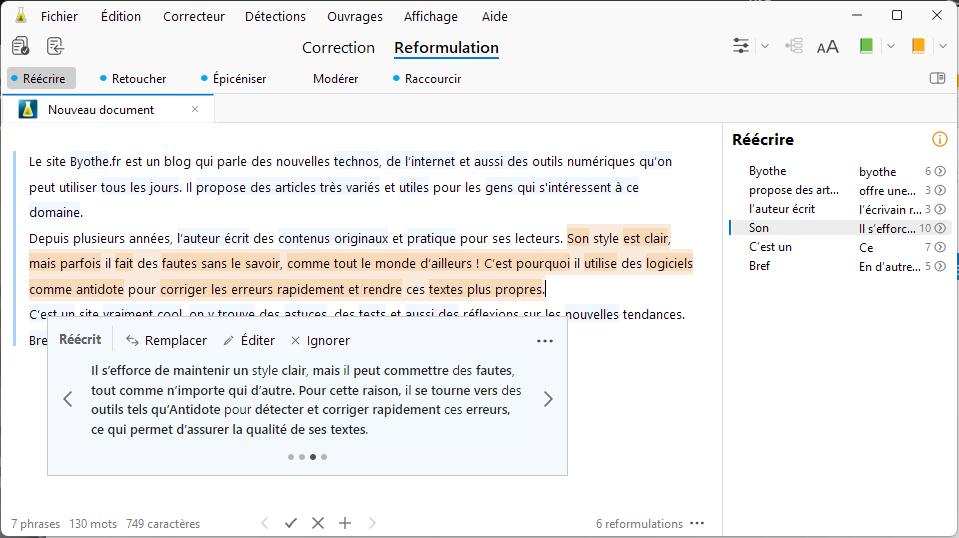
Task: Open the orange guide book
Action: (918, 46)
